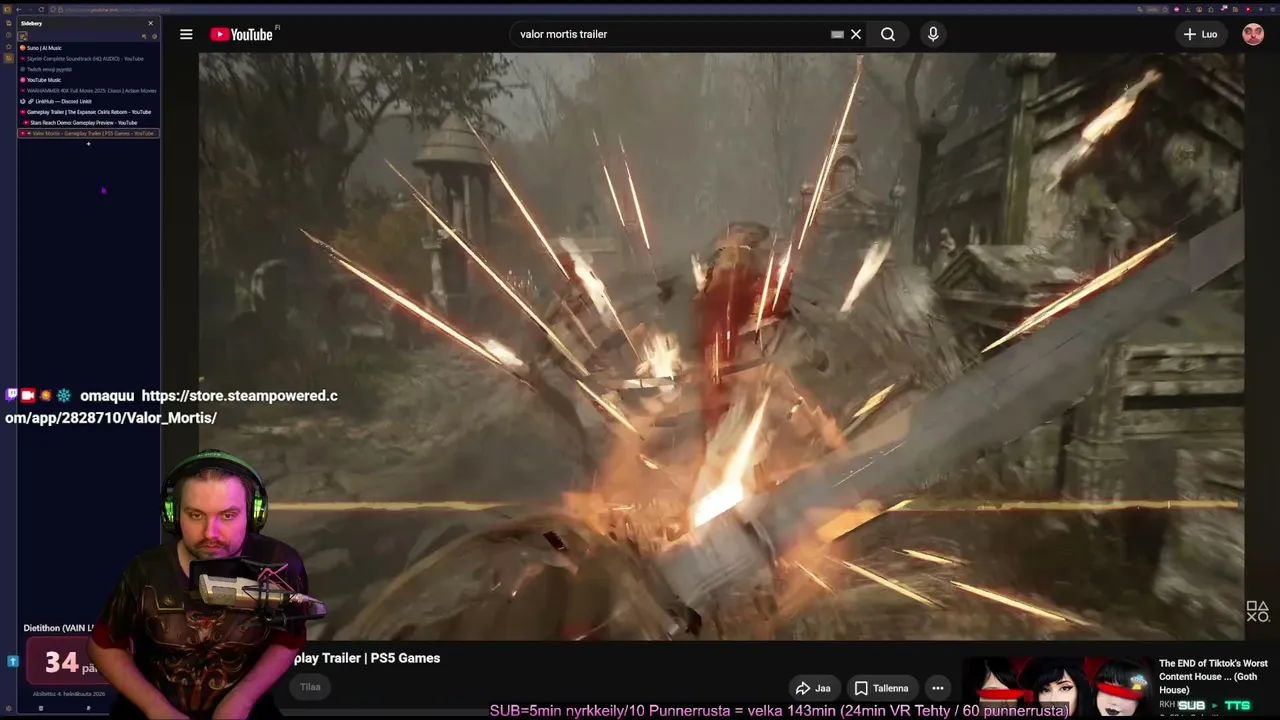Go to the YouTube home logo
This screenshot has width=1280, height=720.
coord(242,34)
